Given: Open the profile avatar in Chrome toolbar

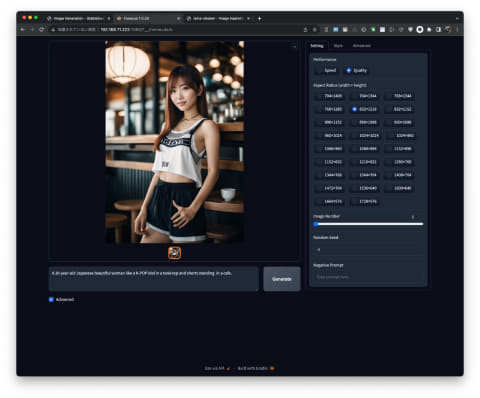Looking at the screenshot, I should pyautogui.click(x=448, y=30).
